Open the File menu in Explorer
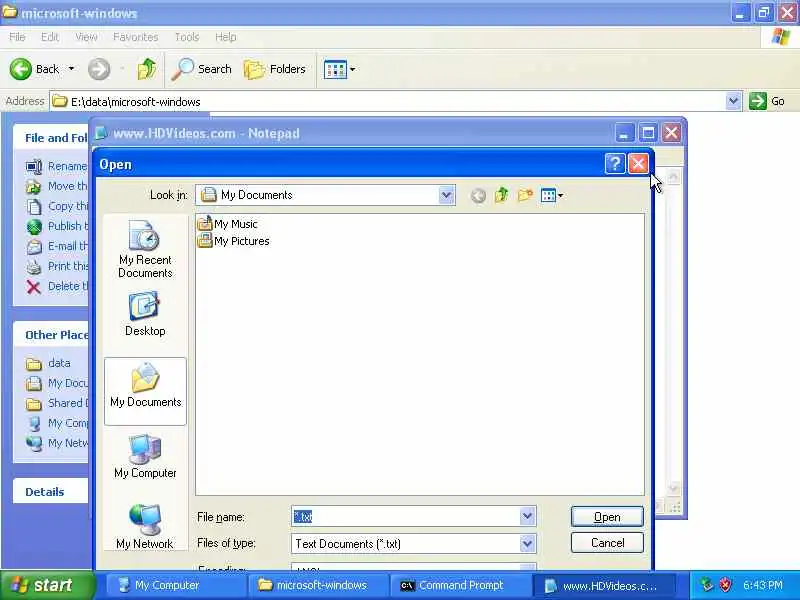The width and height of the screenshot is (800, 600). coord(17,37)
